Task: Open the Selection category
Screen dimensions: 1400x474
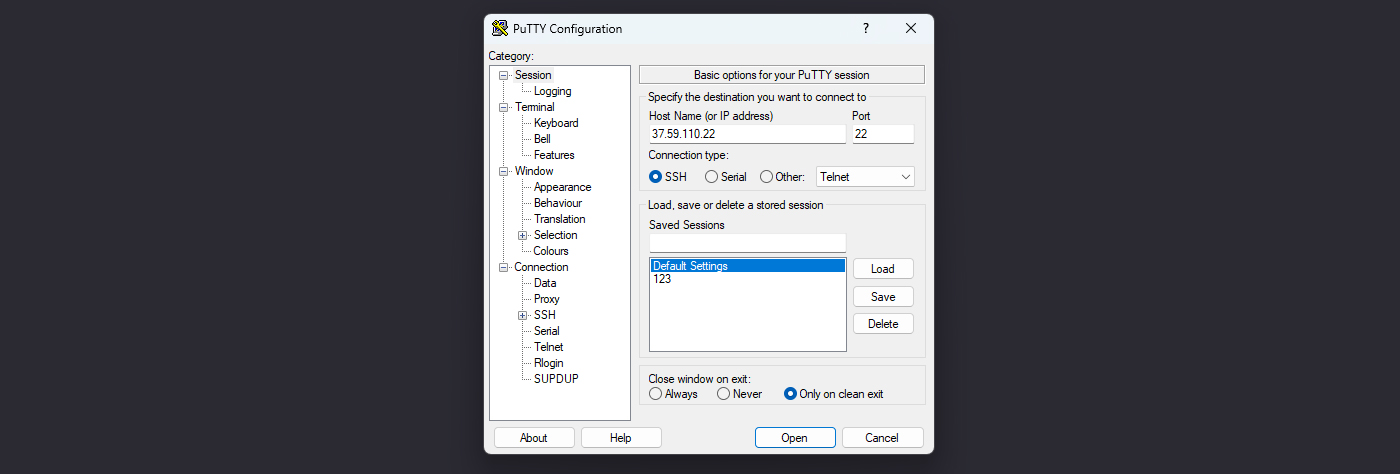Action: (x=556, y=235)
